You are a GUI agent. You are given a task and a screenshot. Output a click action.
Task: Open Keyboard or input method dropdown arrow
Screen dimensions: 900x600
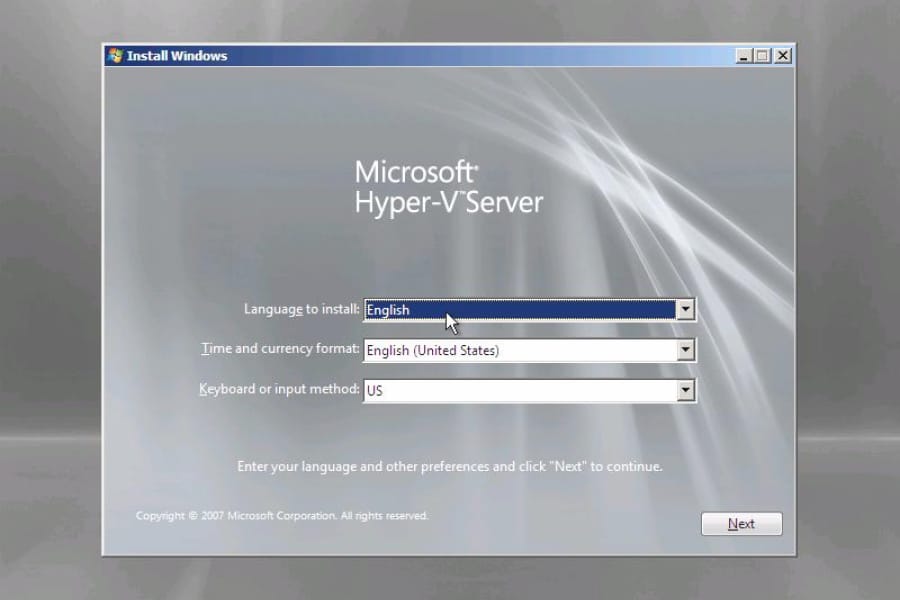click(685, 390)
